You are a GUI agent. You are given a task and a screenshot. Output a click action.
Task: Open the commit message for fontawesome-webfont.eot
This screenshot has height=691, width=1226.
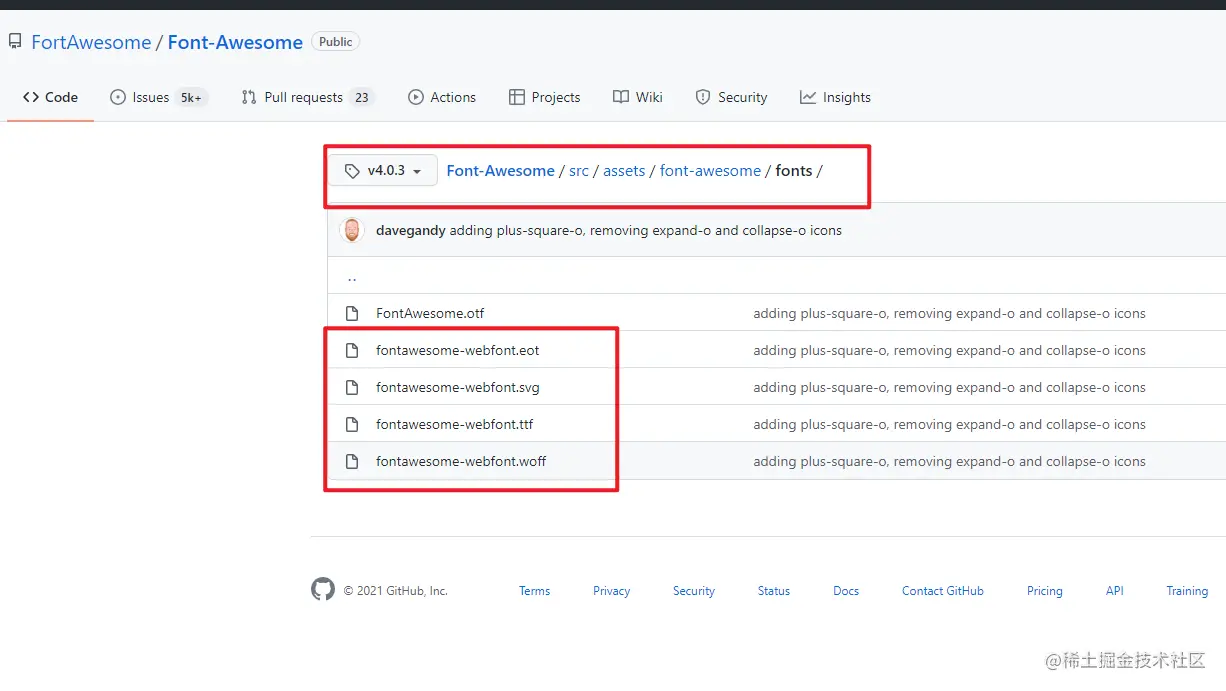[x=949, y=350]
